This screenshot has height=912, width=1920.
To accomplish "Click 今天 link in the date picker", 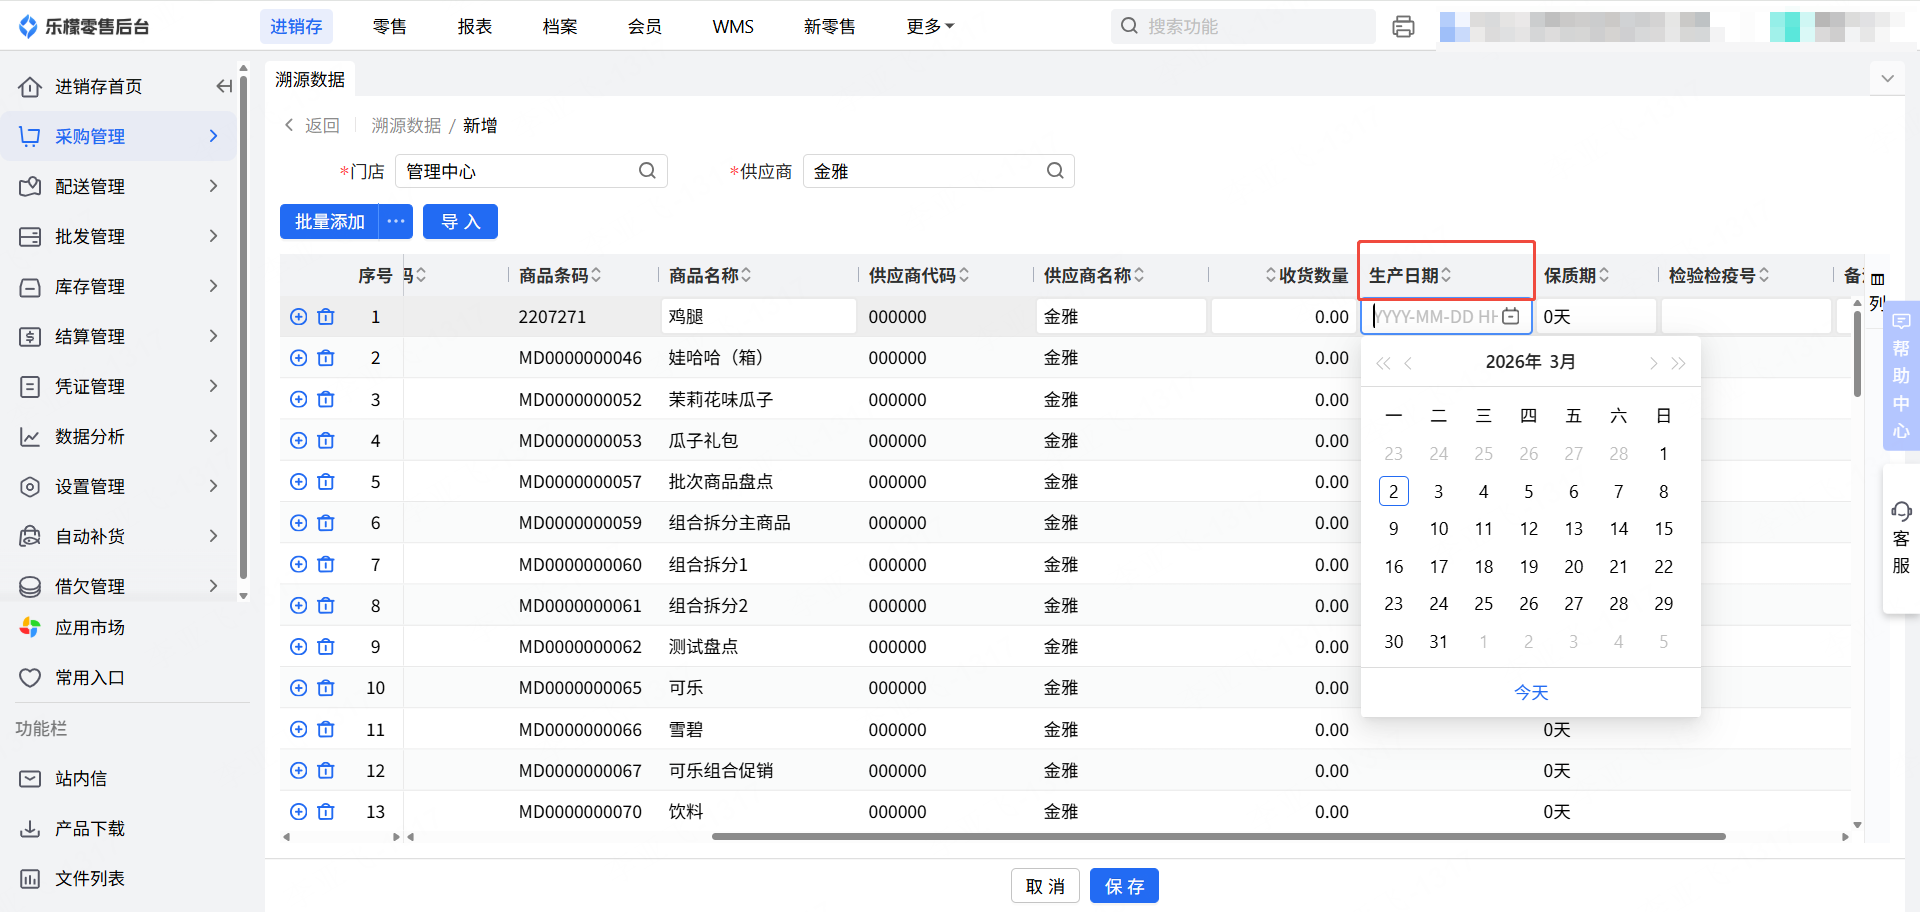I will coord(1530,692).
